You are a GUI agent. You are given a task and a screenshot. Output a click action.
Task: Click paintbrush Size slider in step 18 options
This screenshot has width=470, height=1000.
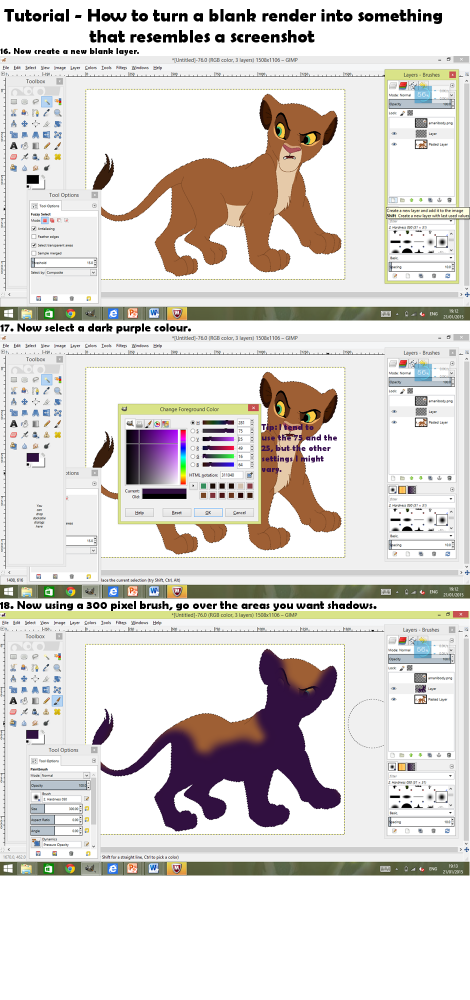click(56, 809)
